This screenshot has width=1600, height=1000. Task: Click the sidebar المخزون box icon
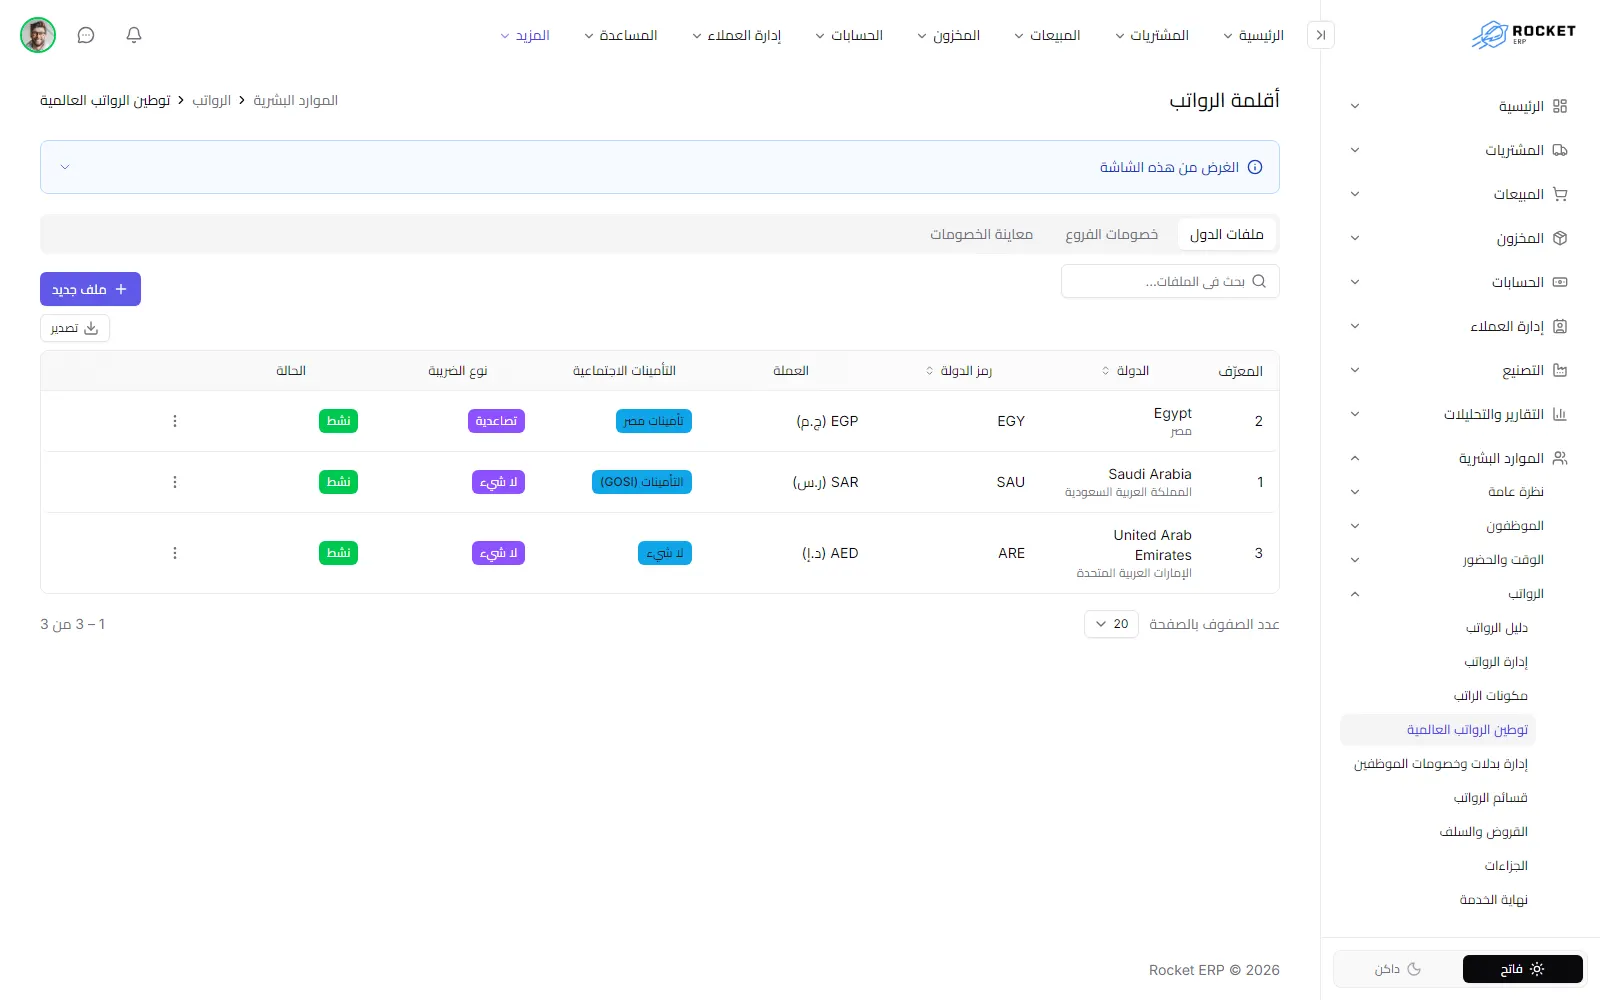coord(1560,238)
